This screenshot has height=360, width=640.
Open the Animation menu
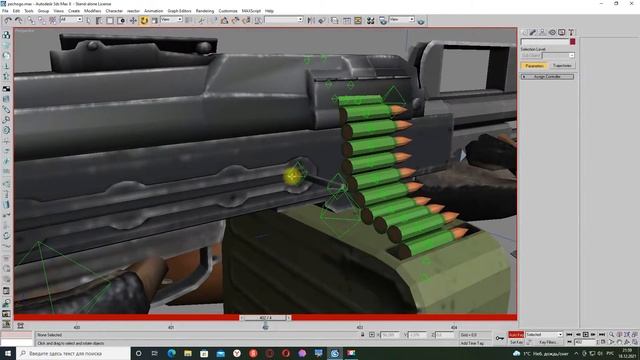[x=153, y=11]
